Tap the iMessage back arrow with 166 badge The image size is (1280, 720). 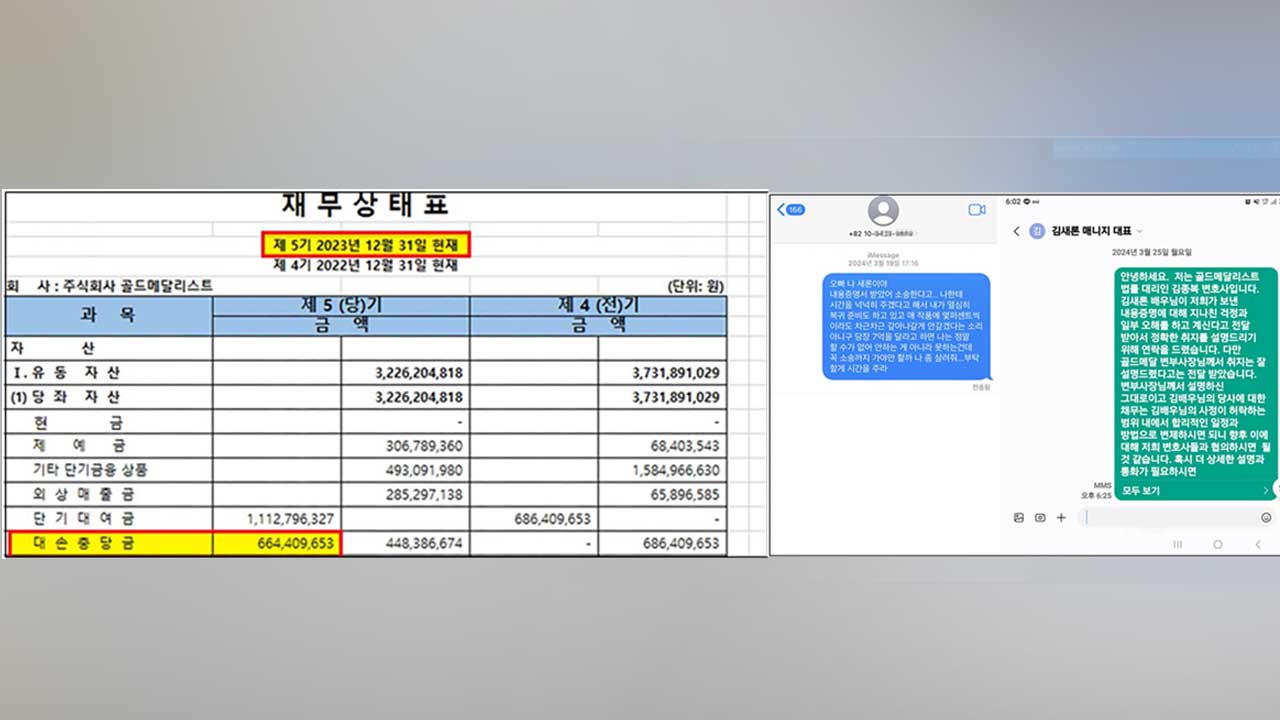pos(791,209)
